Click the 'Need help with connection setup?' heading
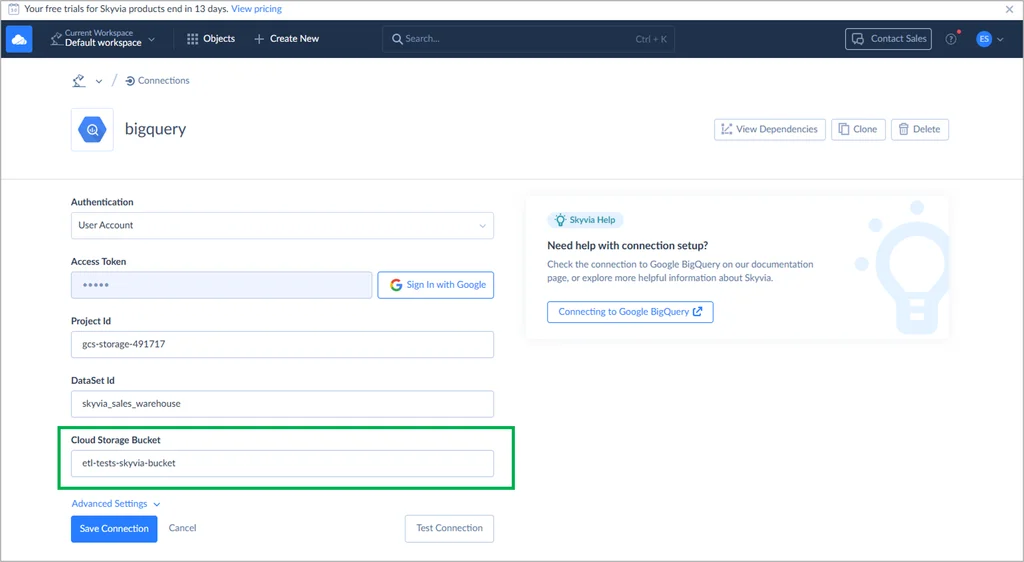 [628, 245]
